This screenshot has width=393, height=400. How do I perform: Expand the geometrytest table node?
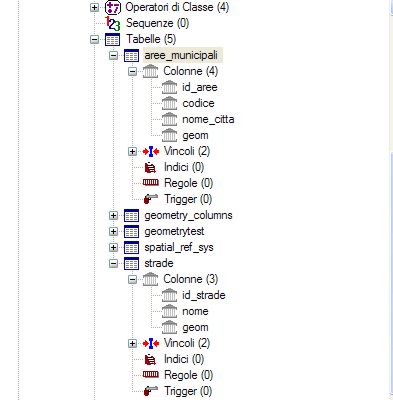pyautogui.click(x=114, y=231)
